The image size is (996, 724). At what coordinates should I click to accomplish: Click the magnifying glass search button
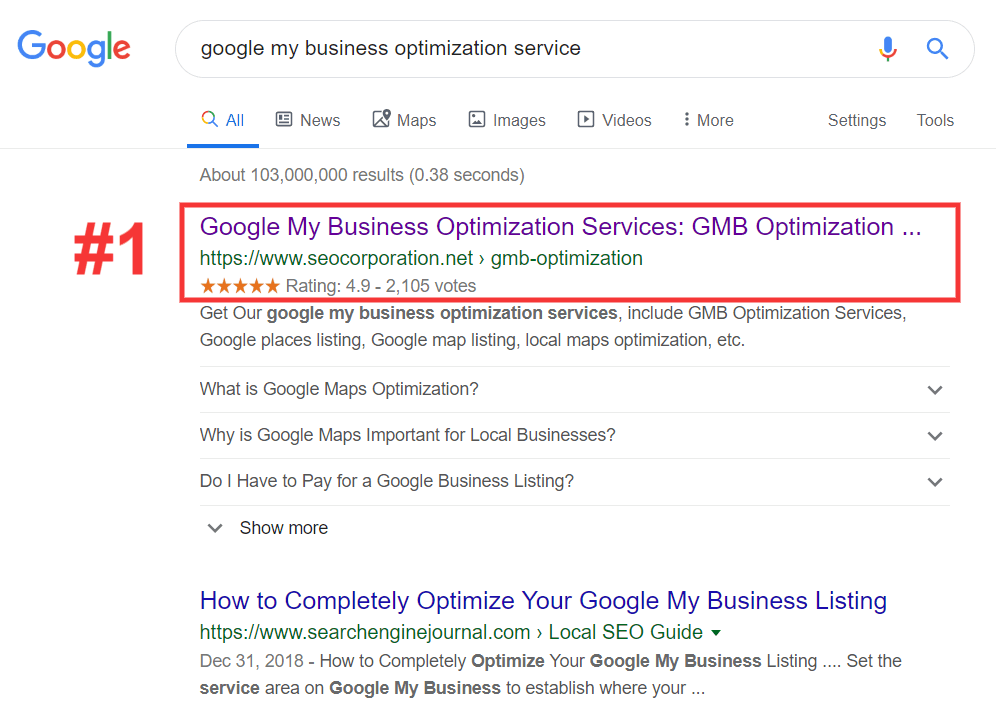[x=937, y=48]
